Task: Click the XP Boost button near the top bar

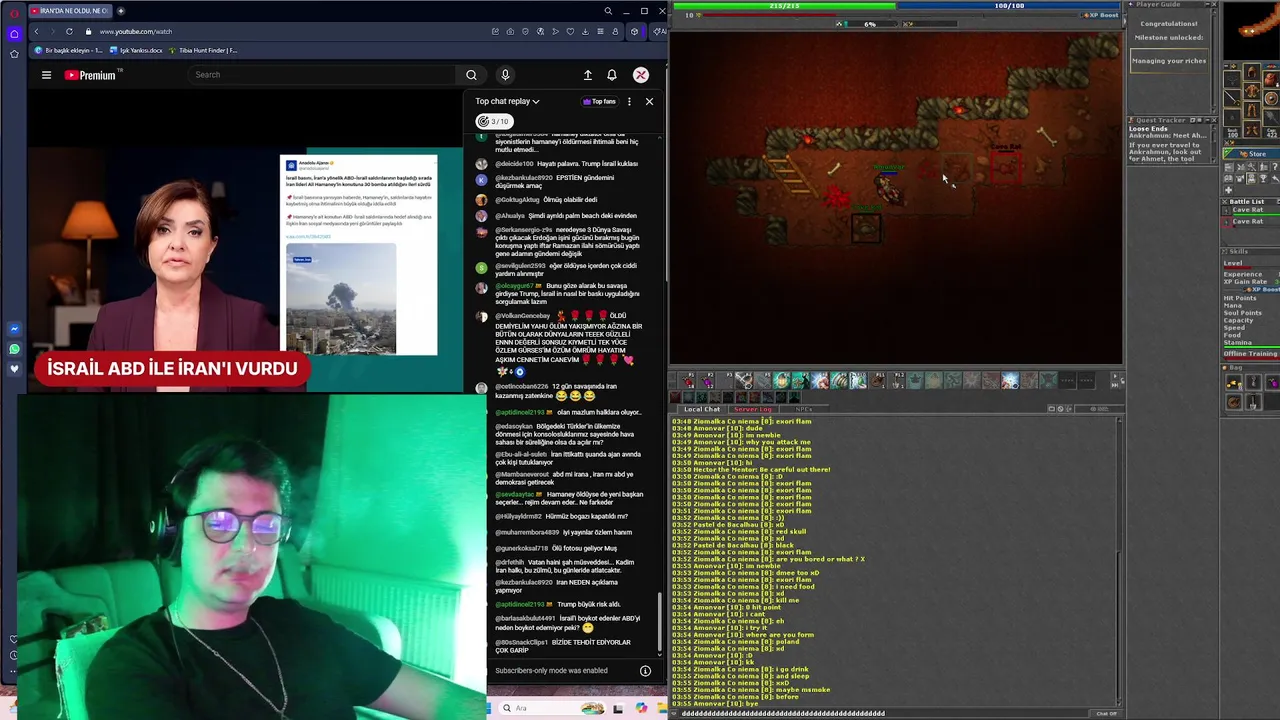Action: [x=1102, y=15]
